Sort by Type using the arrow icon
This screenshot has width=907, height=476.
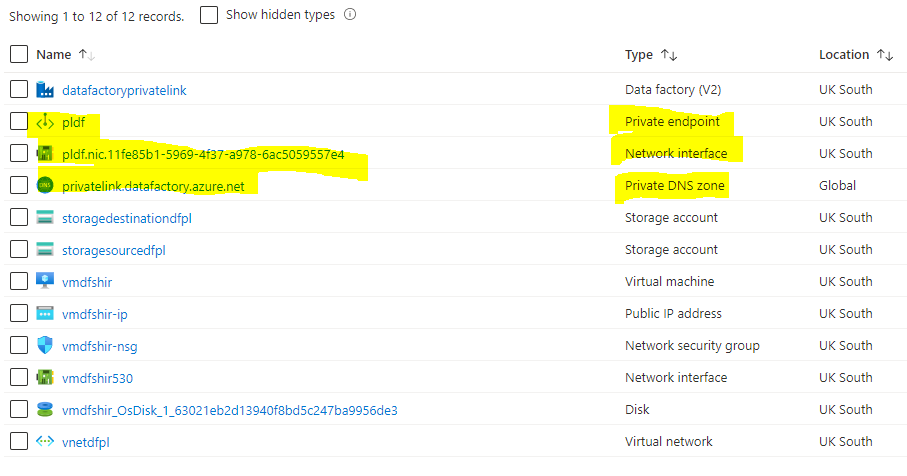(669, 55)
